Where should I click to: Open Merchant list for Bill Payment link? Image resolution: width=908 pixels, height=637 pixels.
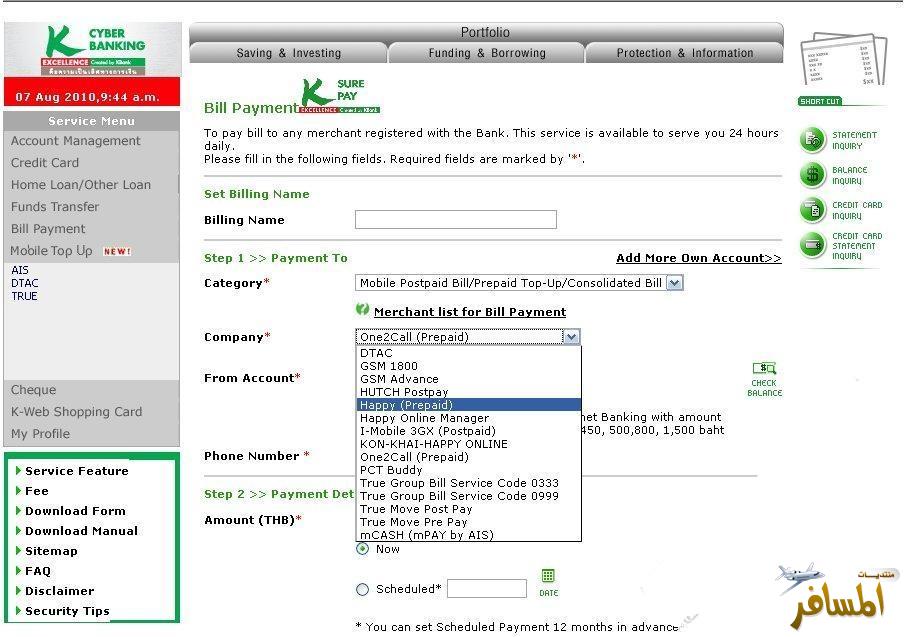[470, 312]
